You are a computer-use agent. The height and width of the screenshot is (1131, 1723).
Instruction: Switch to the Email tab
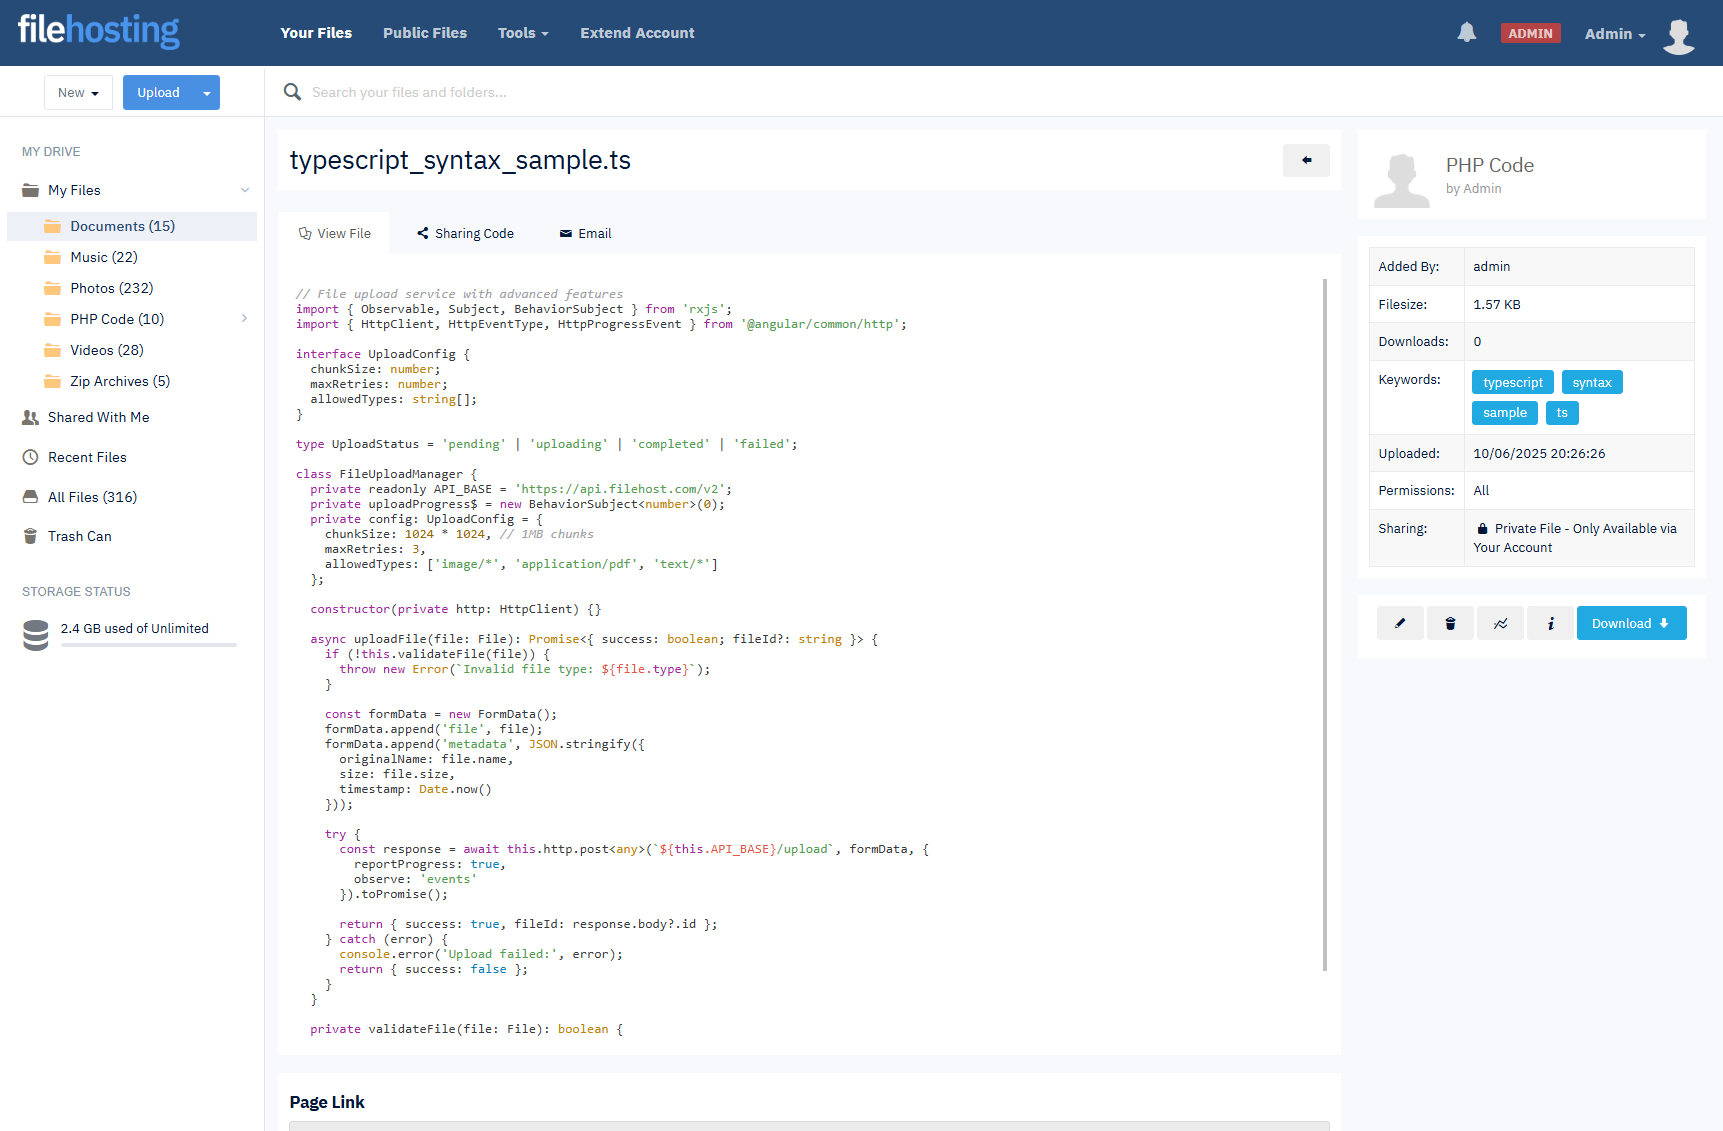(x=585, y=233)
